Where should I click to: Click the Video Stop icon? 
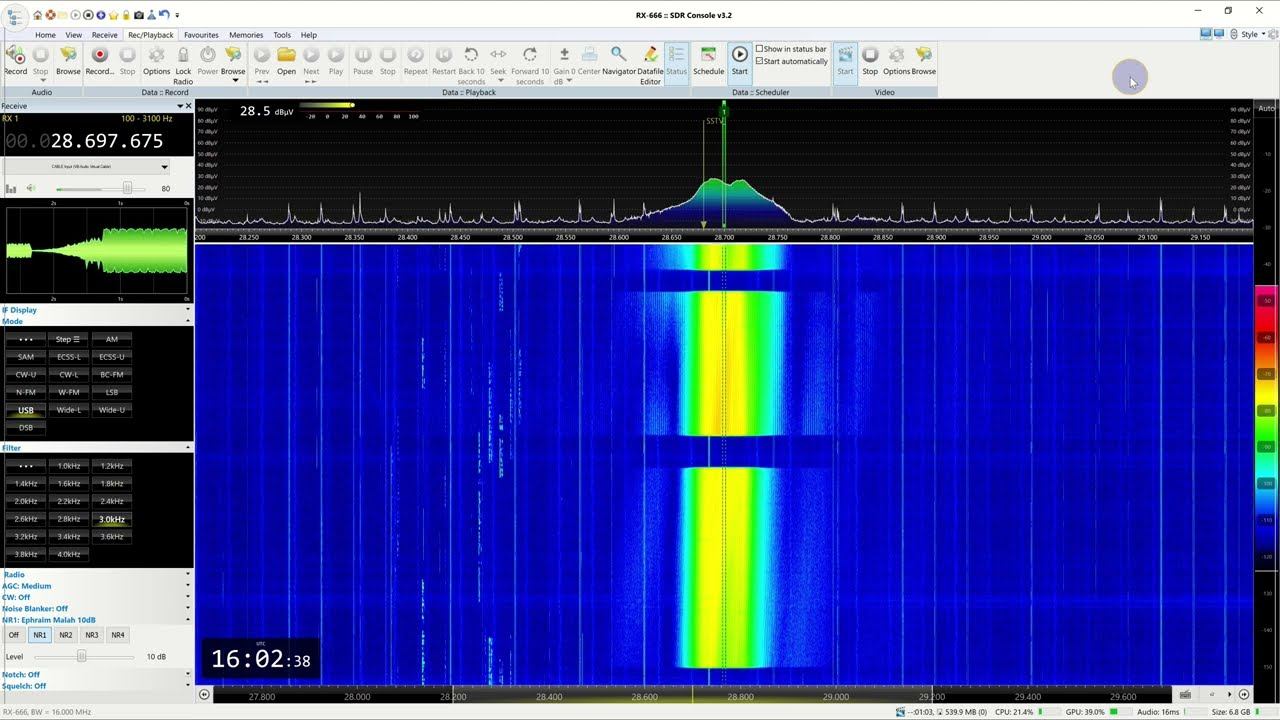pos(870,56)
